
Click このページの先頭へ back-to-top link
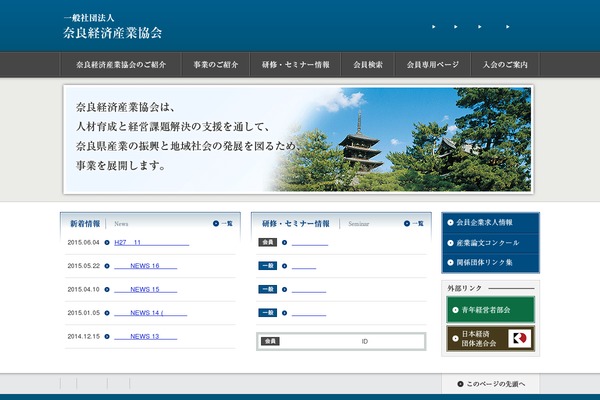(x=491, y=384)
